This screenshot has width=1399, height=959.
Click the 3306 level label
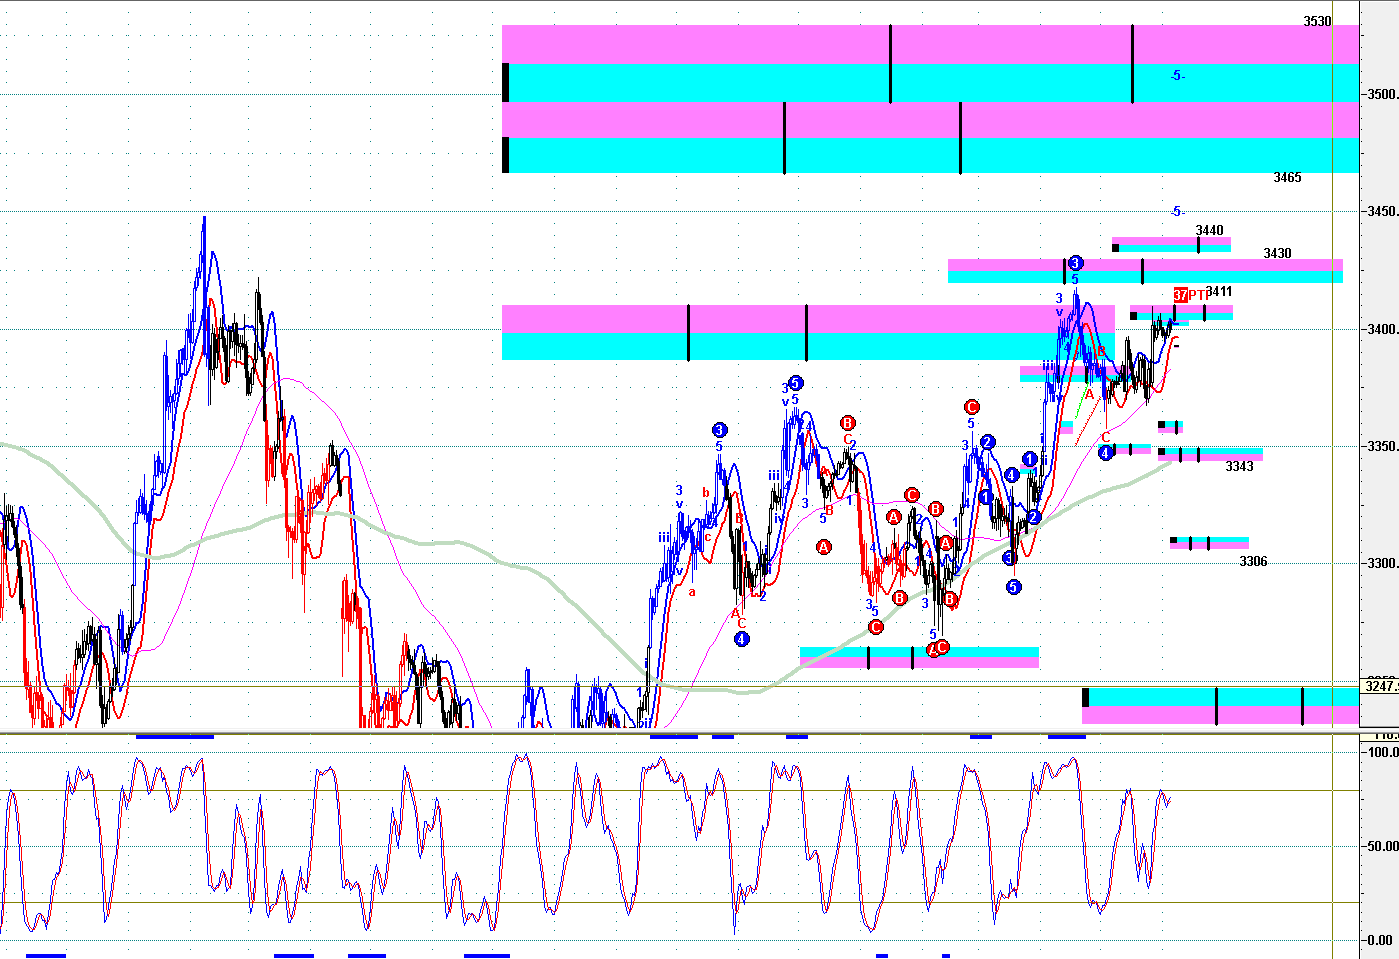[x=1253, y=561]
